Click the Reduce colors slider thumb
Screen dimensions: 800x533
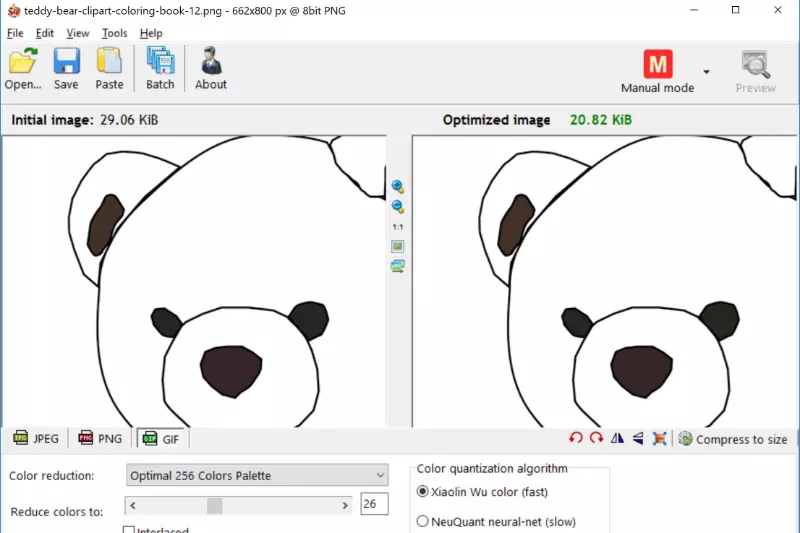tap(214, 506)
